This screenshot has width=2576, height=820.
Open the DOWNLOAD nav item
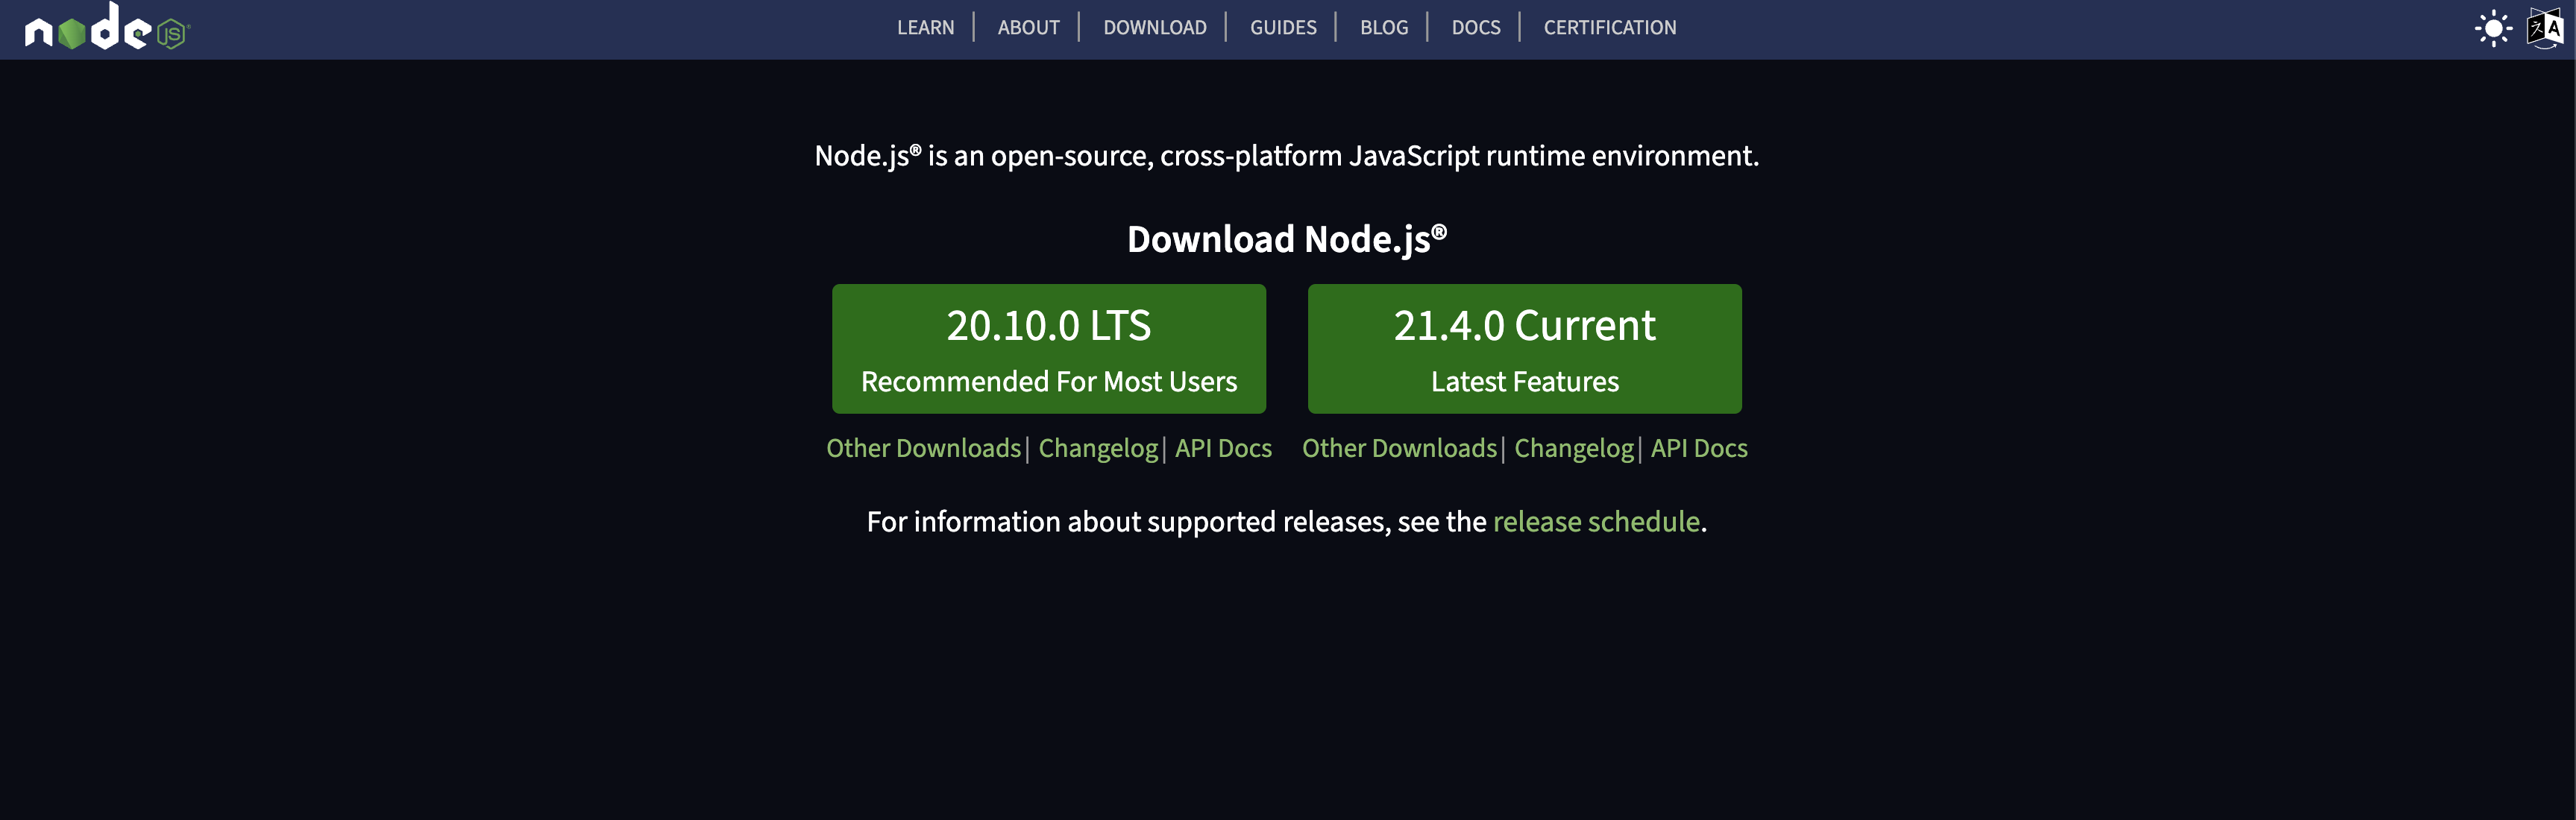pyautogui.click(x=1154, y=28)
